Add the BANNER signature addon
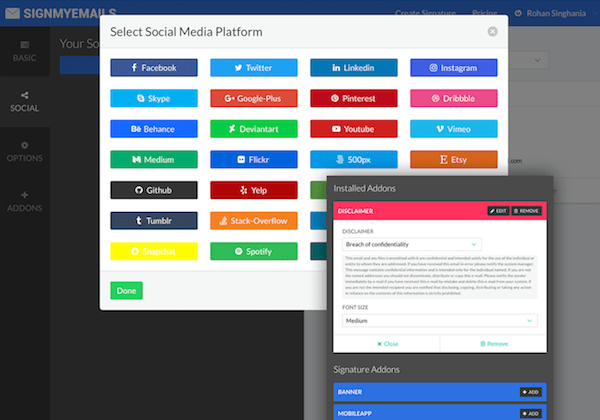600x420 pixels. 530,392
